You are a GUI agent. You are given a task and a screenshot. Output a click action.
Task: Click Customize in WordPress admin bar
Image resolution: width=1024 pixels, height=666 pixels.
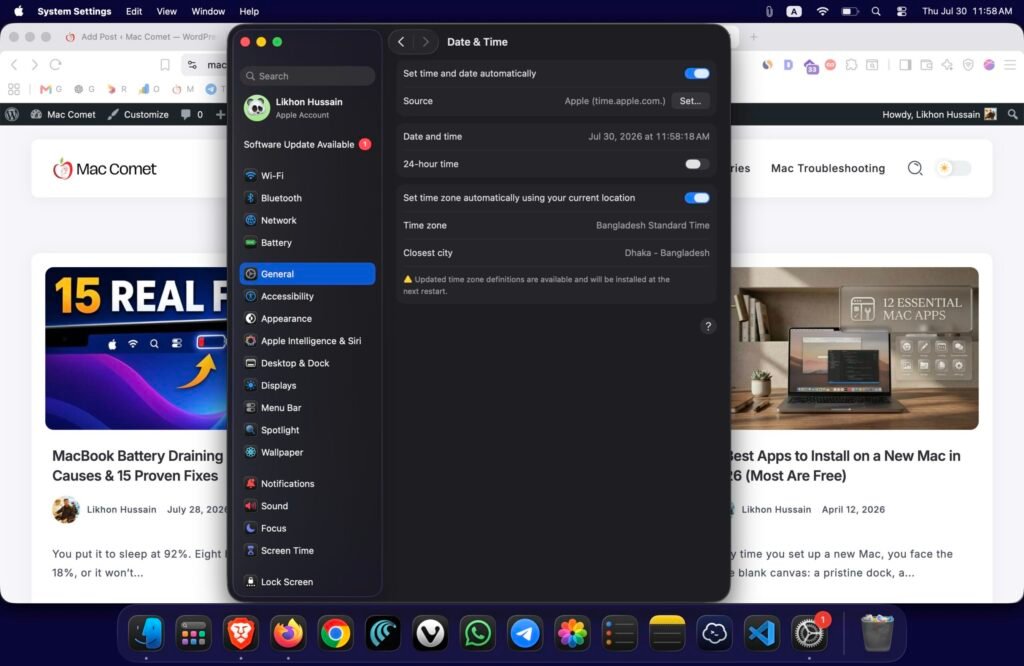pos(138,114)
